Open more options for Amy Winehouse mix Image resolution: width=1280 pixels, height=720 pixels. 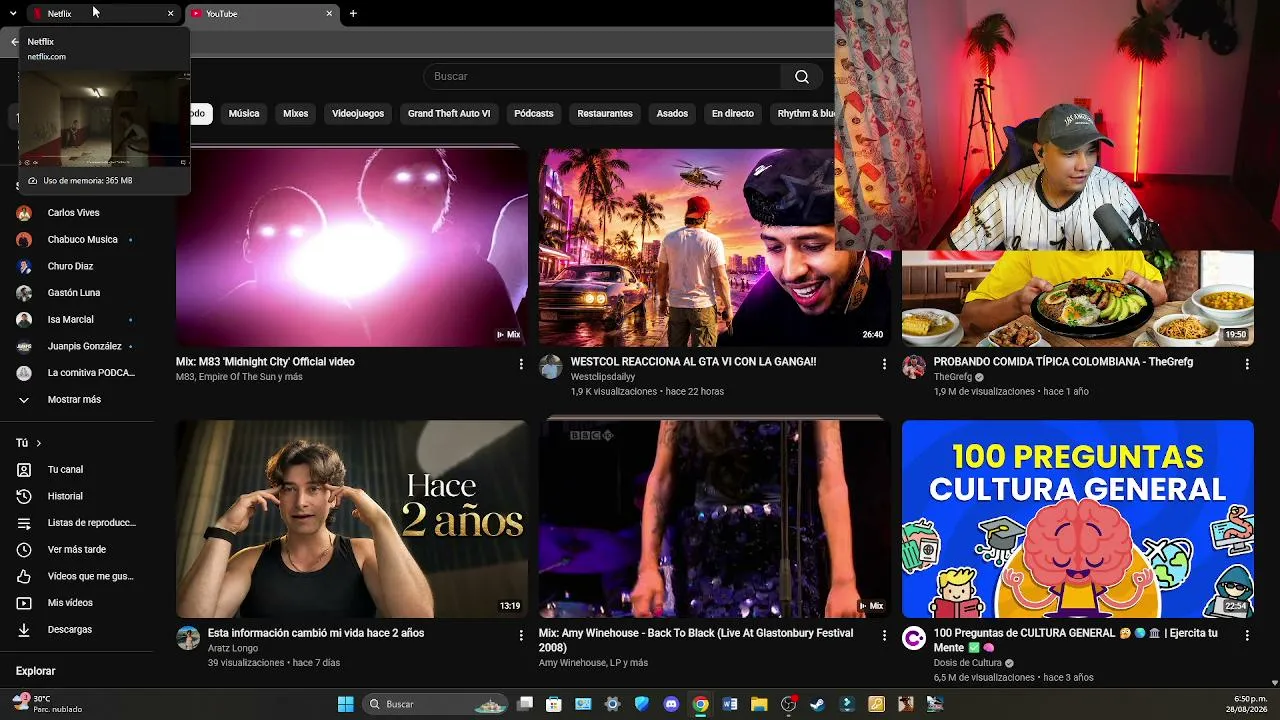(884, 635)
